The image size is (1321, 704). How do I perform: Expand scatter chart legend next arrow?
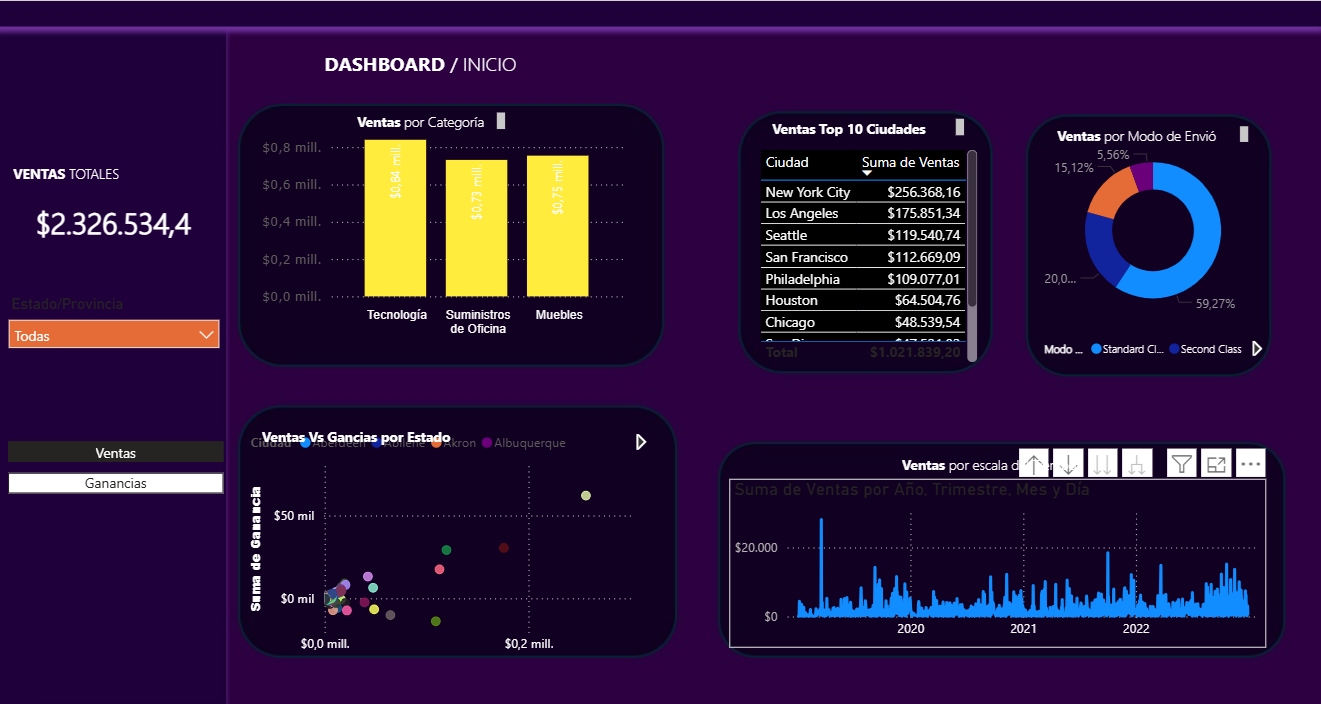(641, 442)
